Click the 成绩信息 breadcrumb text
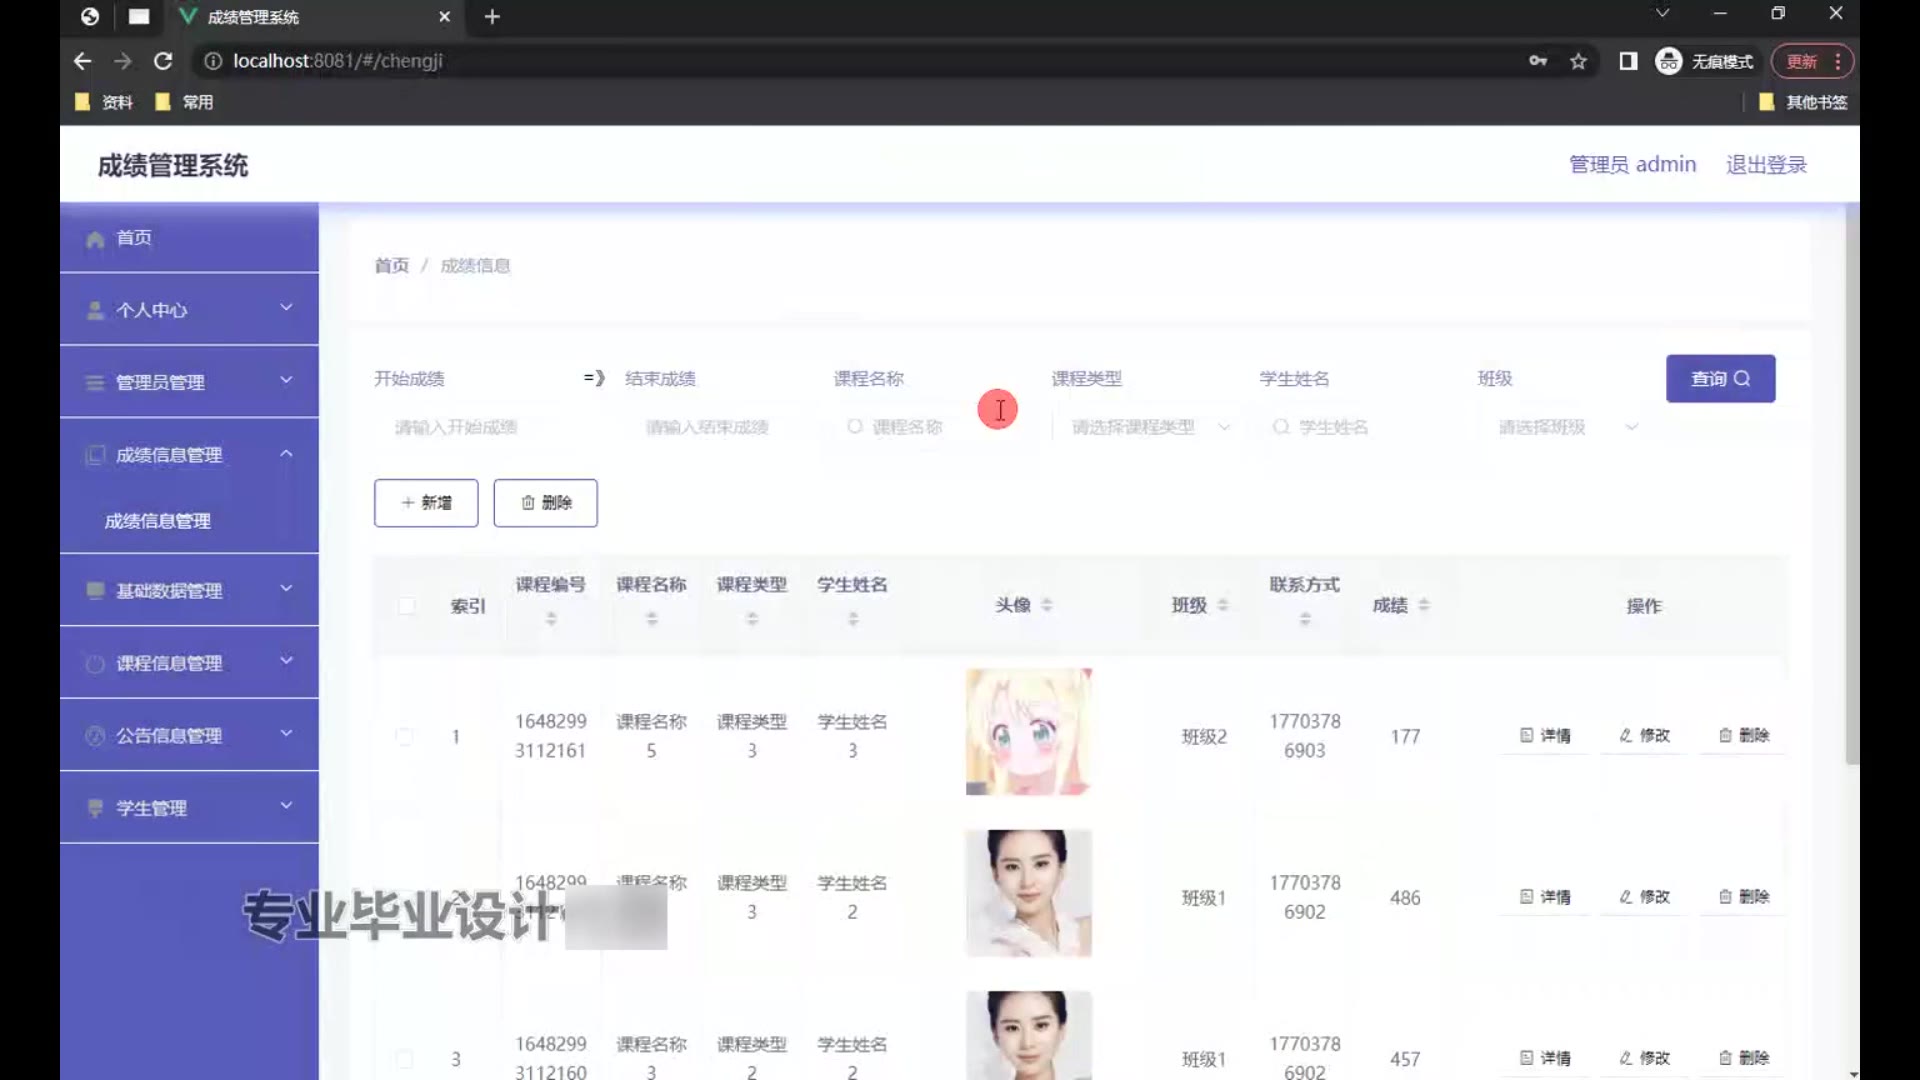The width and height of the screenshot is (1920, 1080). [476, 265]
